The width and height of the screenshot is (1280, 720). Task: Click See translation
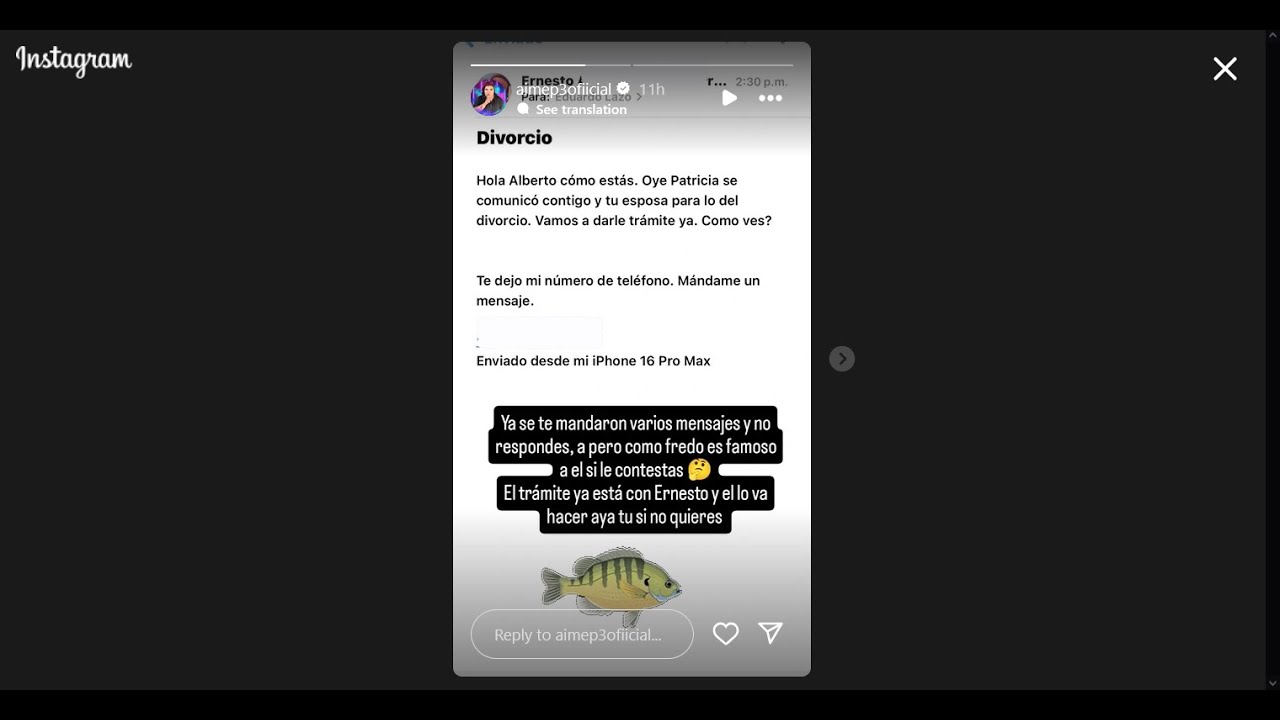[581, 110]
